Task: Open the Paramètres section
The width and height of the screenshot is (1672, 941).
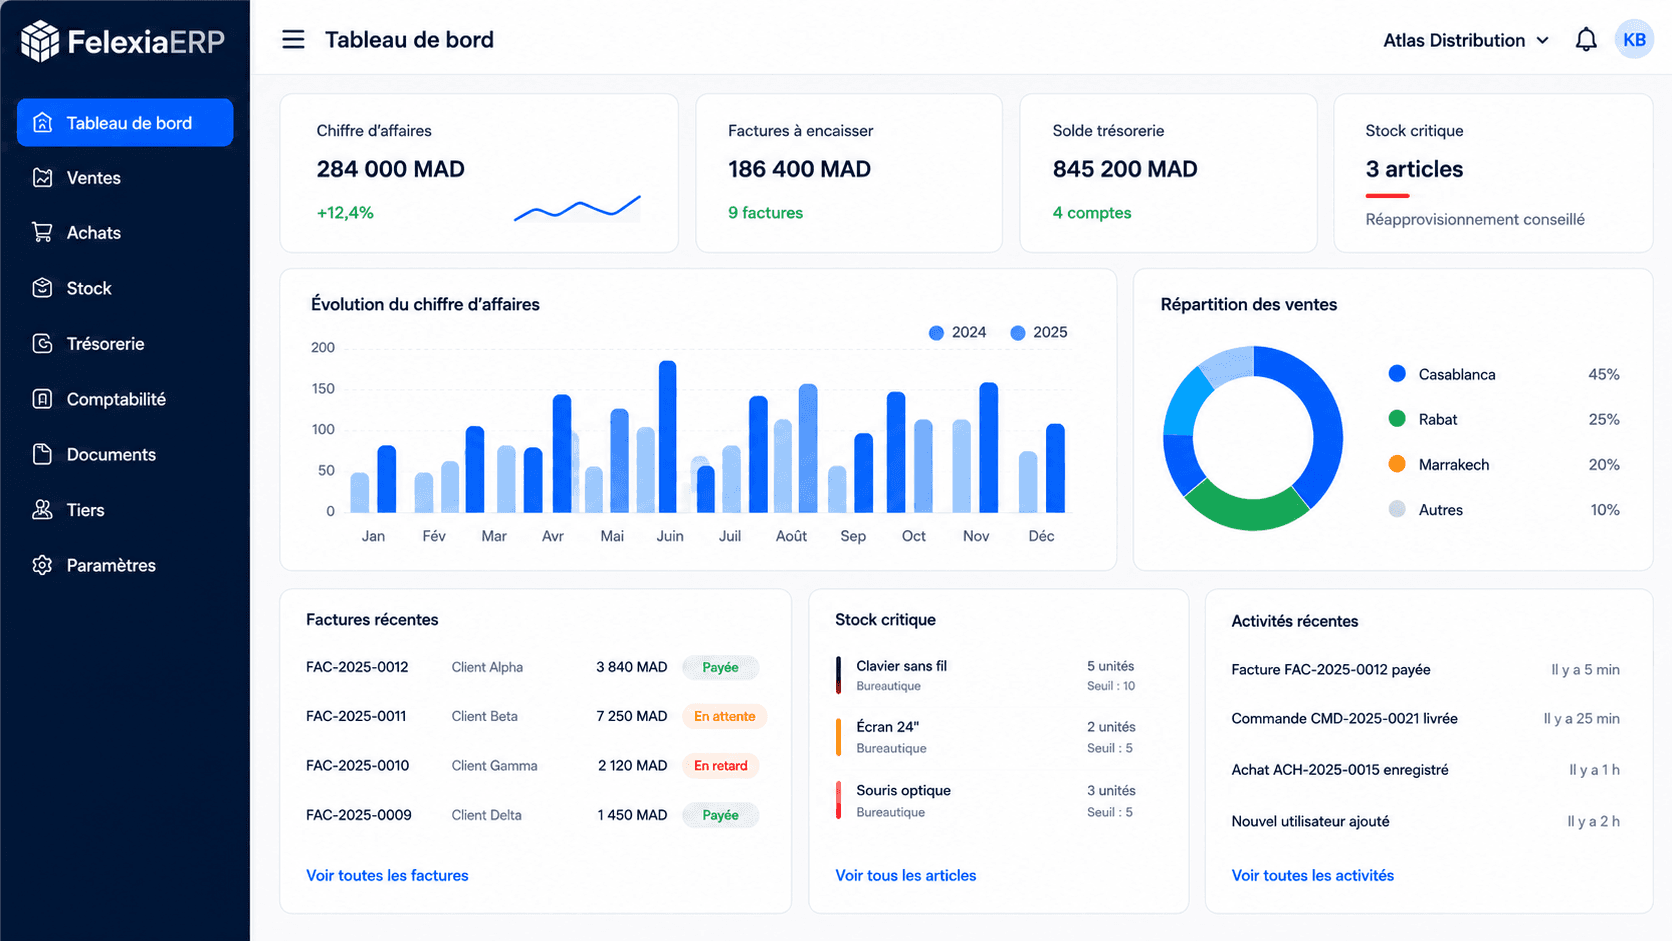Action: [x=125, y=565]
